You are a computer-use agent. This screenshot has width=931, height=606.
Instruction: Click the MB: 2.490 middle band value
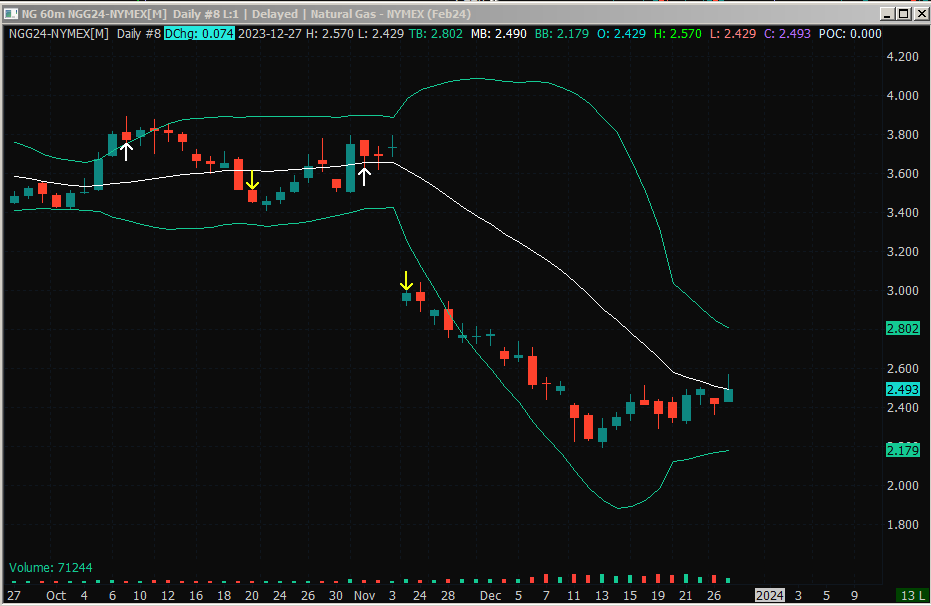(x=499, y=33)
